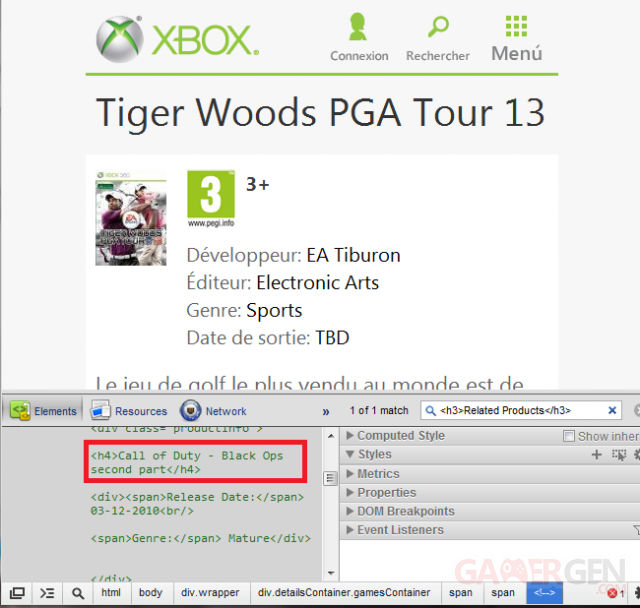Image resolution: width=640 pixels, height=608 pixels.
Task: Switch to the Network panel tab
Action: [213, 411]
